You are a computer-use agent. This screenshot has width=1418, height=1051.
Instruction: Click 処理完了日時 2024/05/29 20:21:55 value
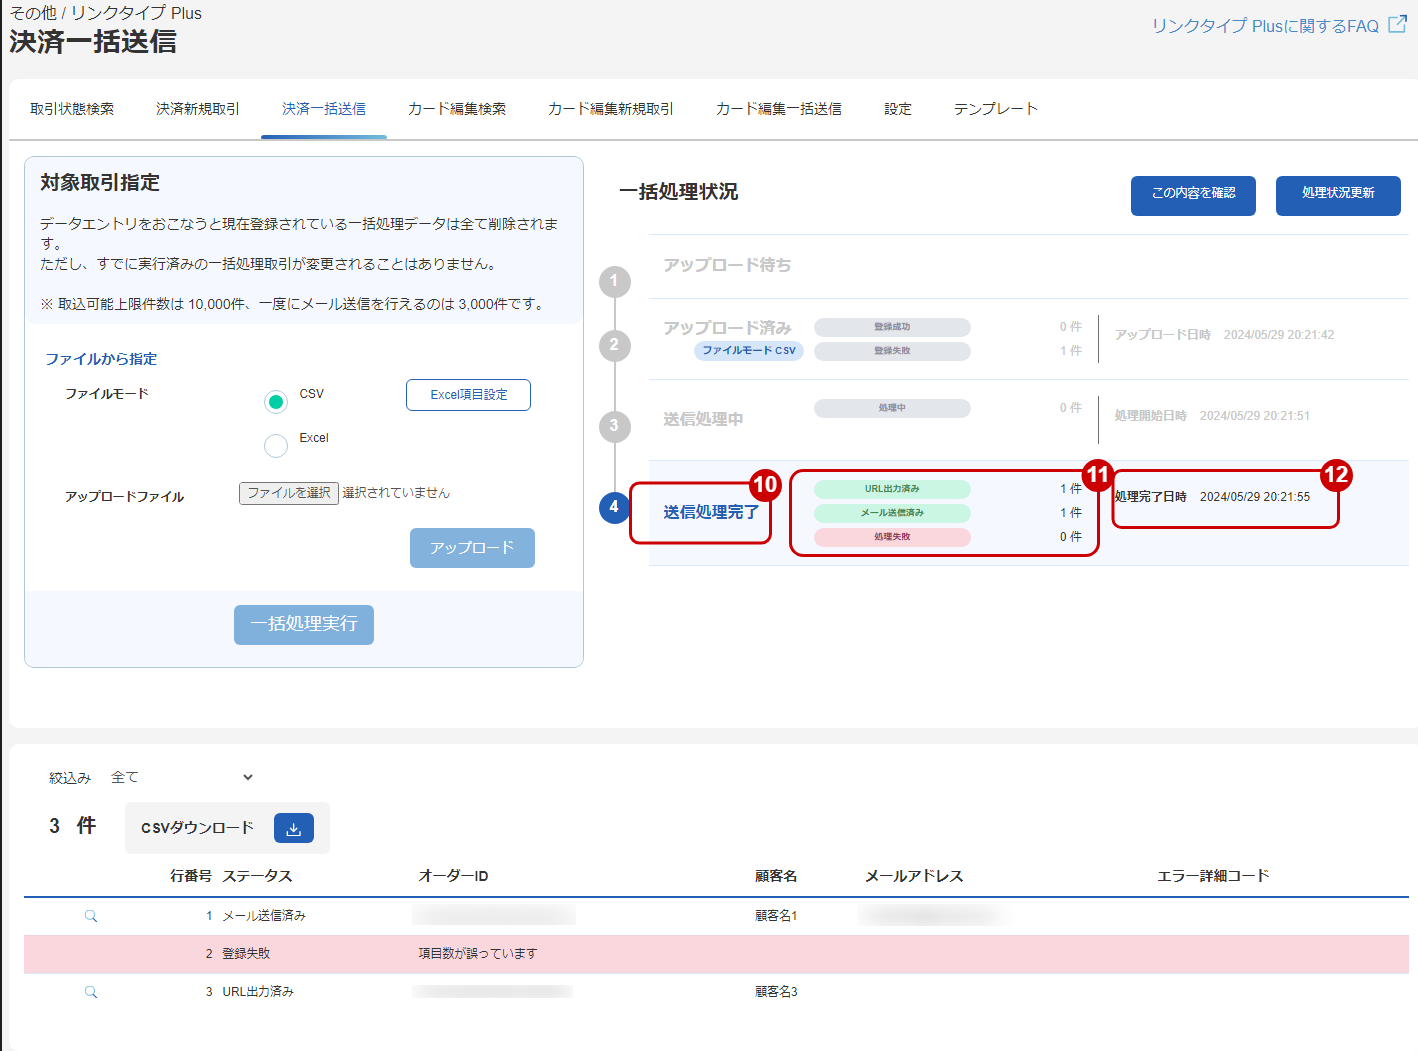(x=1254, y=497)
